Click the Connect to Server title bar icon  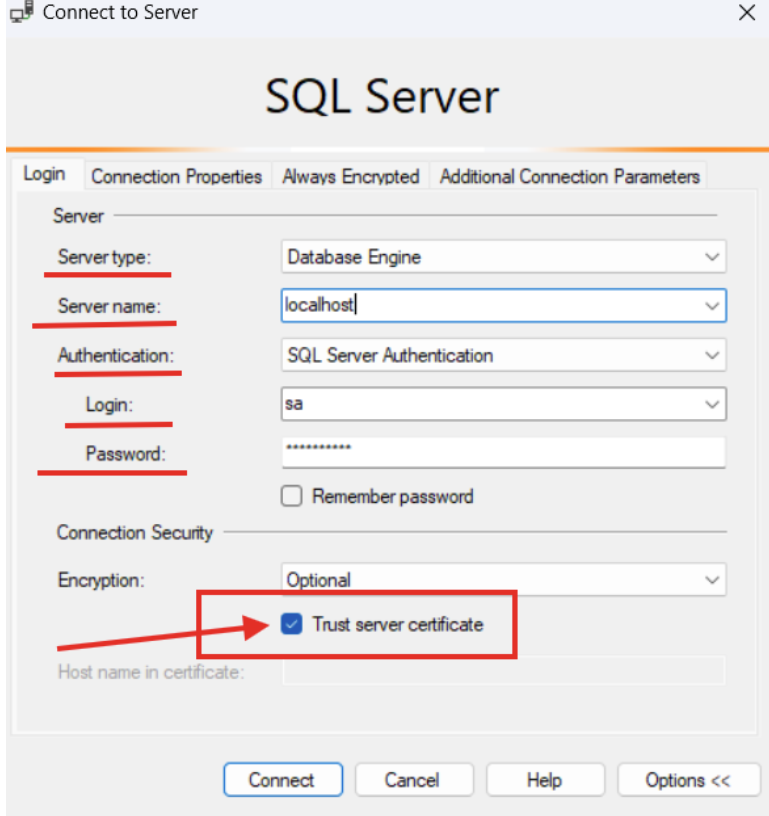point(22,13)
